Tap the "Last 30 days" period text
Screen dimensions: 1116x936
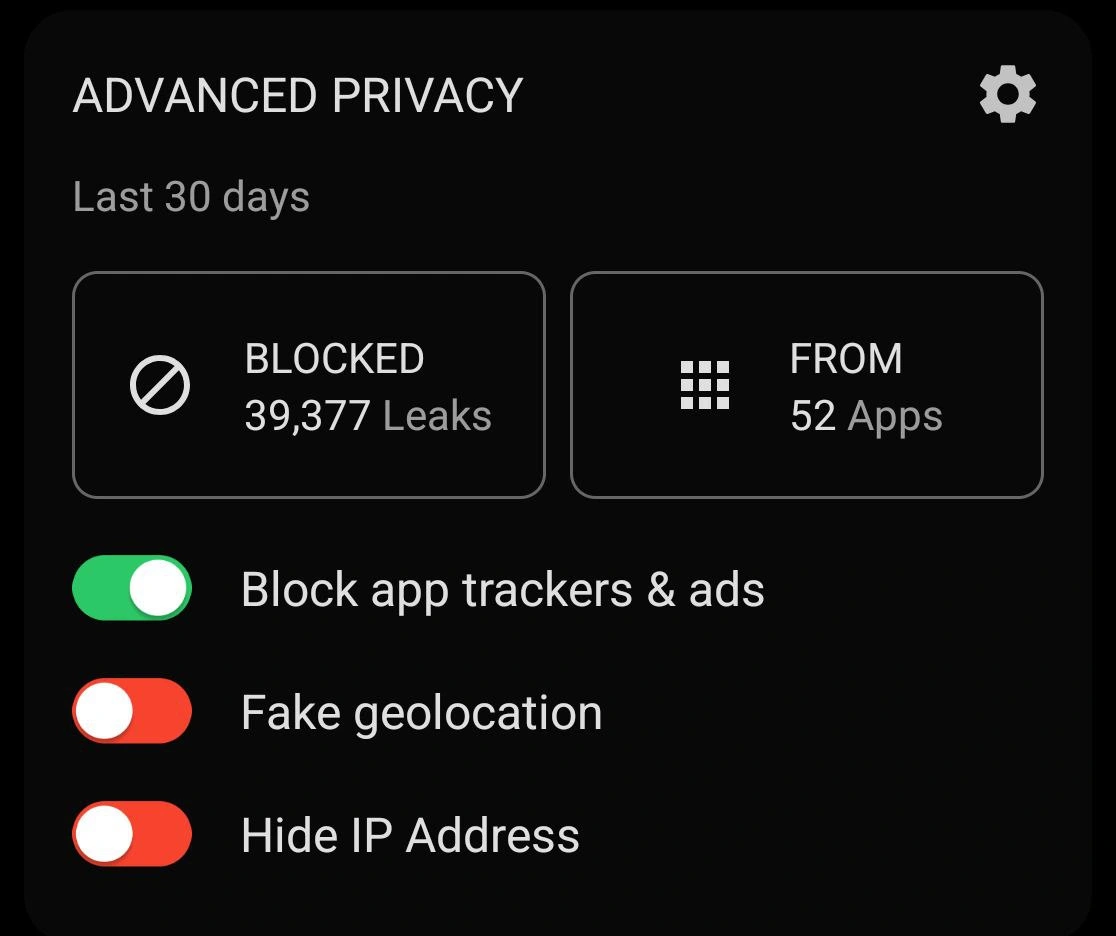click(191, 197)
